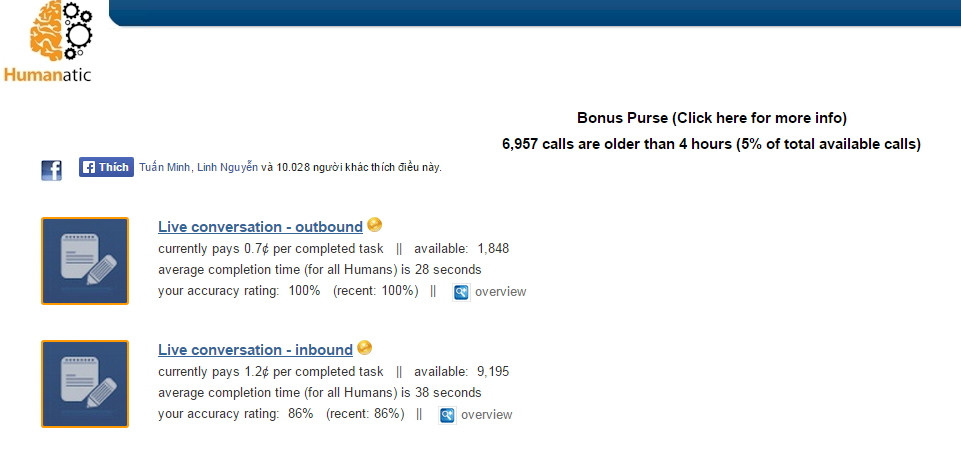Click the Humanatic wordmark text

[47, 74]
